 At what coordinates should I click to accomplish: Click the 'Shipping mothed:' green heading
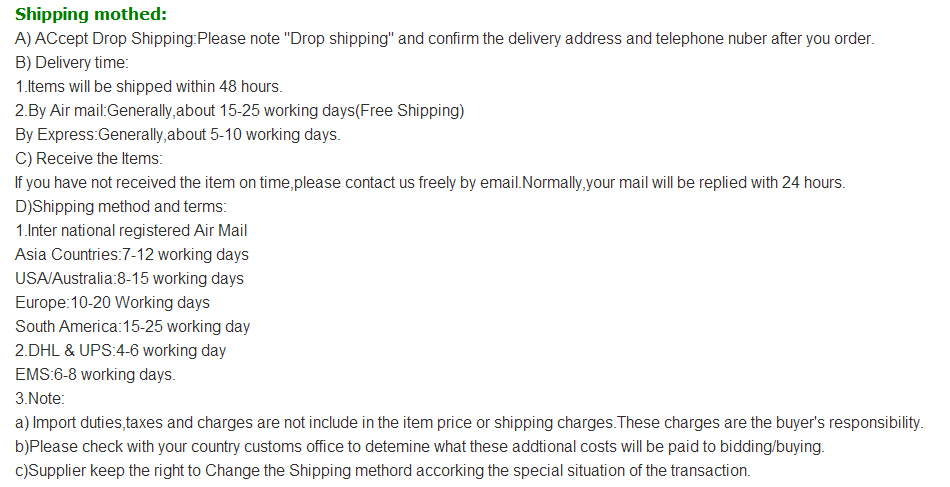[91, 15]
